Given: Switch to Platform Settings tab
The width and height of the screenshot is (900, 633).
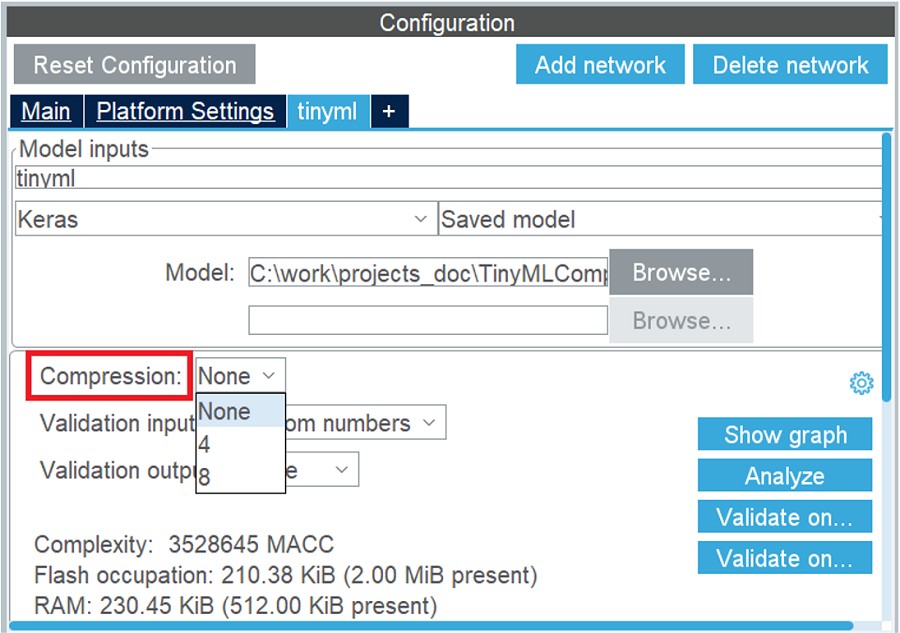Looking at the screenshot, I should (185, 111).
